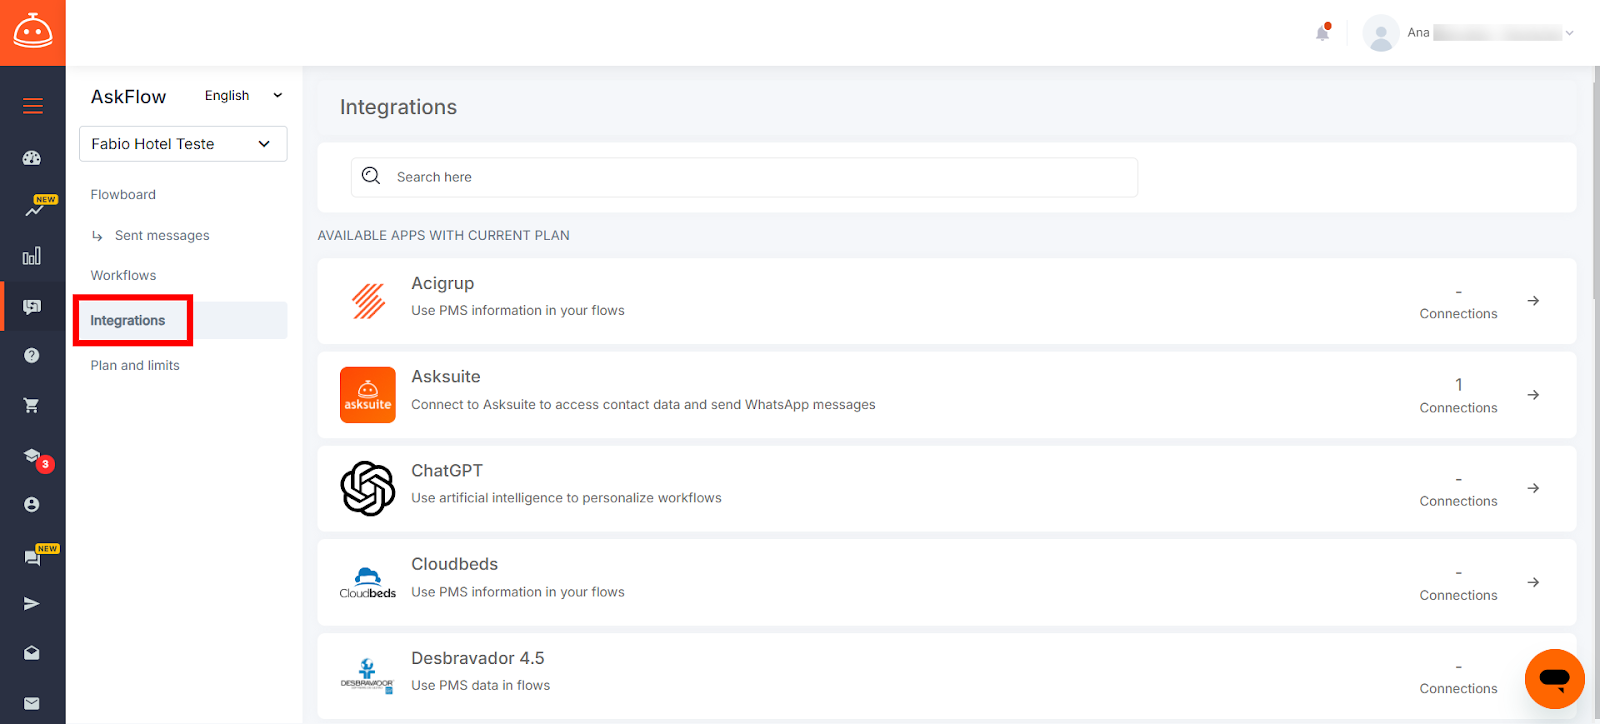Click Connections label in the ChatGPT row
Image resolution: width=1600 pixels, height=724 pixels.
(1459, 502)
